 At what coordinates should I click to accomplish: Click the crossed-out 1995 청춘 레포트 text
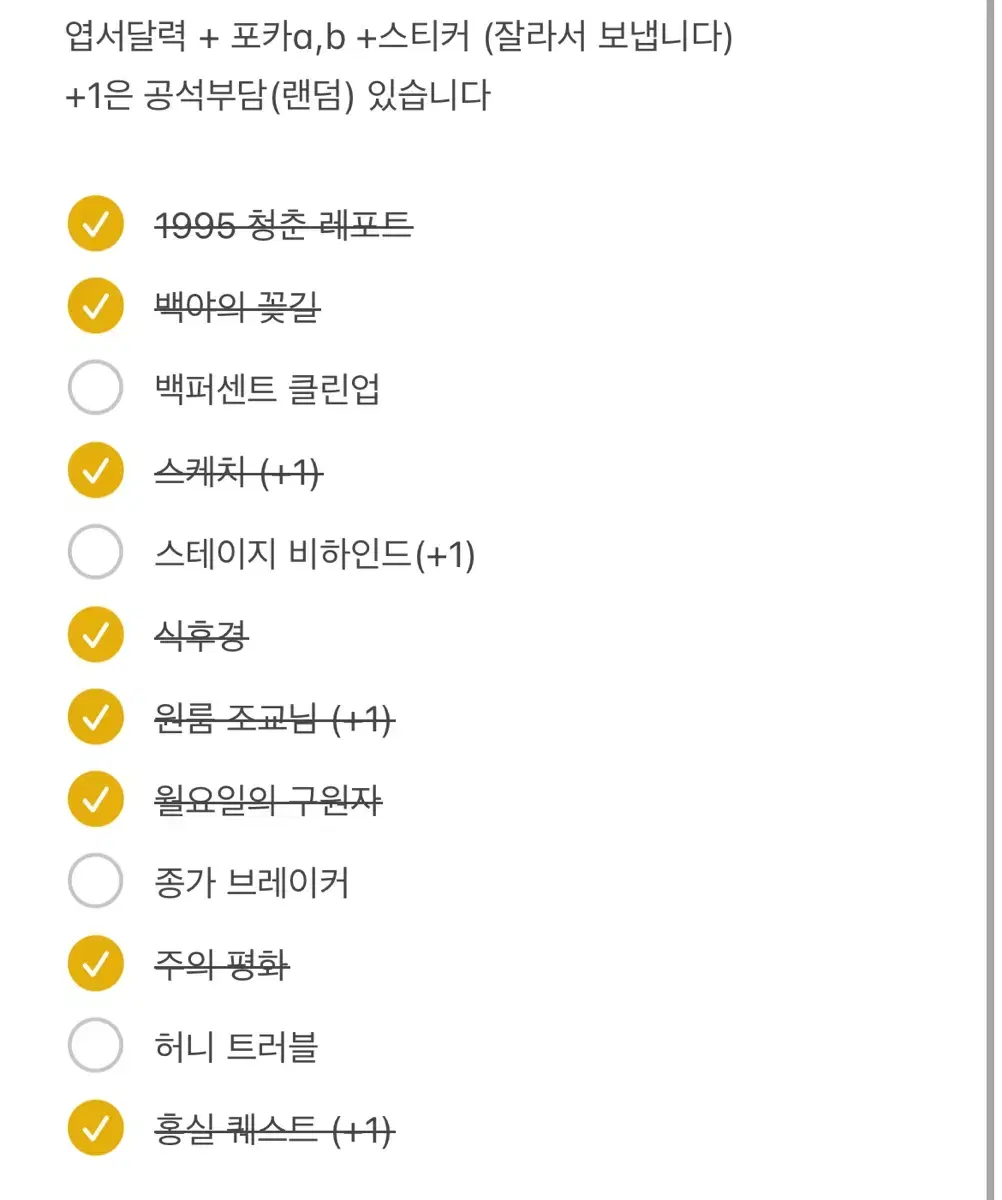(x=283, y=225)
